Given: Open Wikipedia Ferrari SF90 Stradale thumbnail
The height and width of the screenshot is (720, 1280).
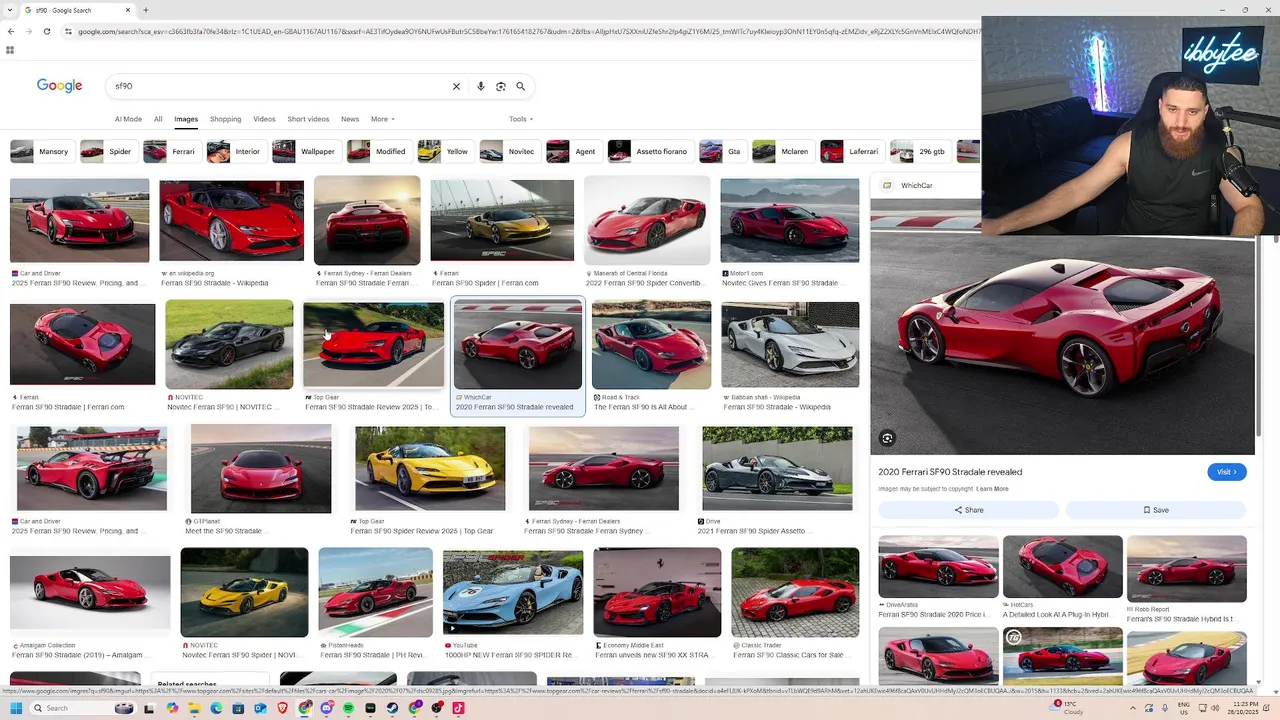Looking at the screenshot, I should tap(231, 221).
